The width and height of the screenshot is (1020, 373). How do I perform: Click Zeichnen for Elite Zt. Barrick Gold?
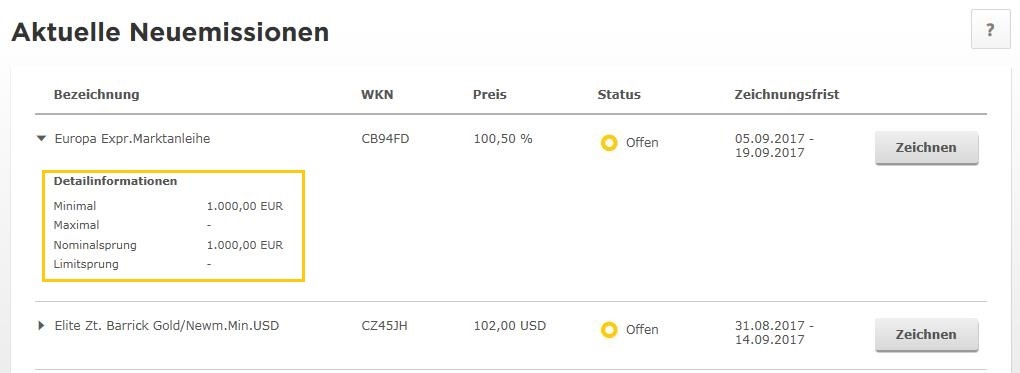[926, 335]
